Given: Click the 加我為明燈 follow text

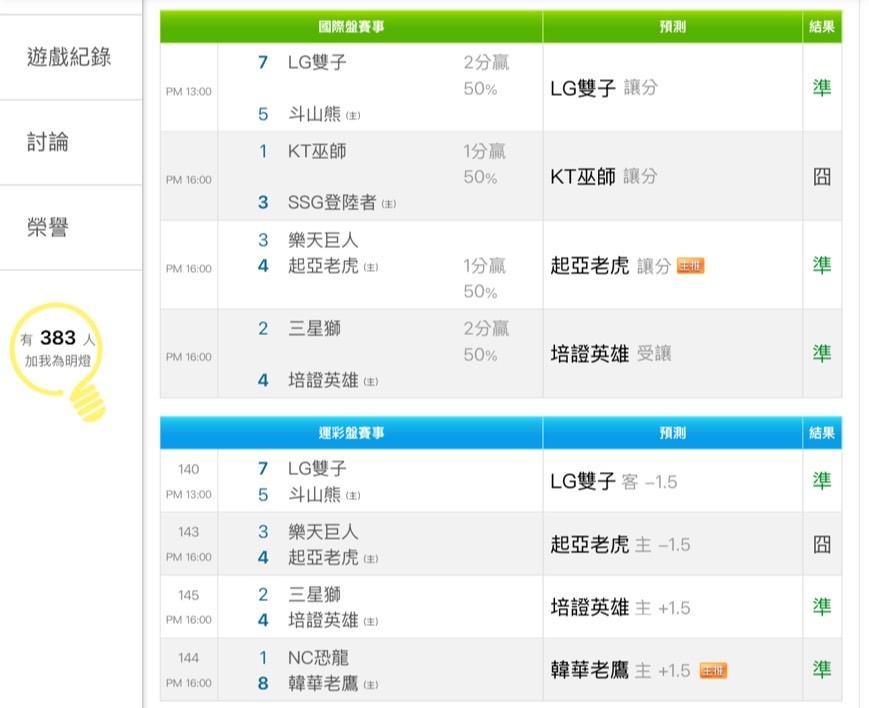Looking at the screenshot, I should (x=63, y=359).
